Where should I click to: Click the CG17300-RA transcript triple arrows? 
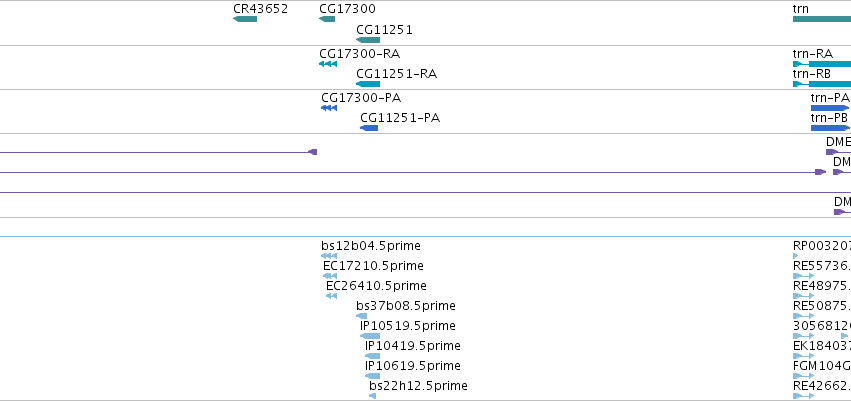[328, 64]
